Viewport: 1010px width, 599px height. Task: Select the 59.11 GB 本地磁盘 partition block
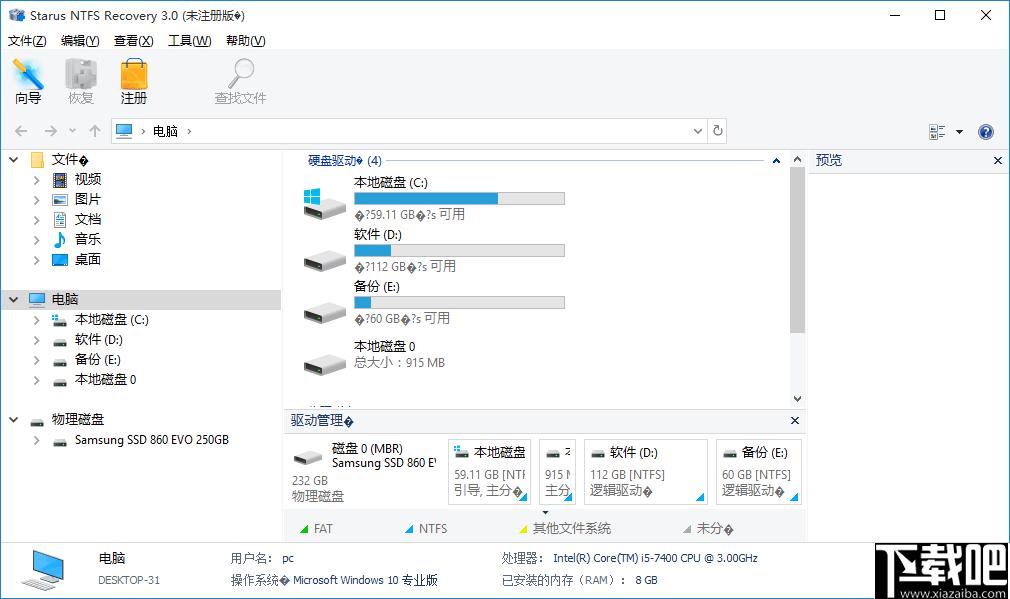[x=490, y=472]
